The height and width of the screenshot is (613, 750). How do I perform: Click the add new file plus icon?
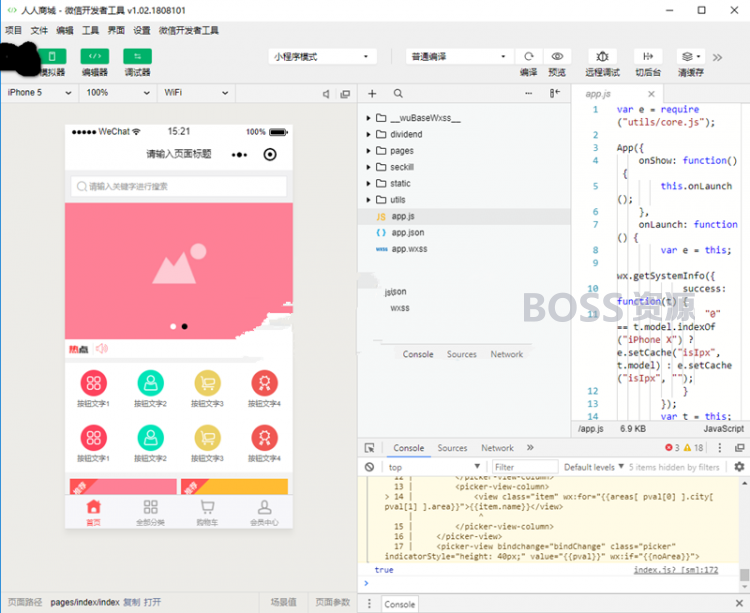pyautogui.click(x=372, y=94)
